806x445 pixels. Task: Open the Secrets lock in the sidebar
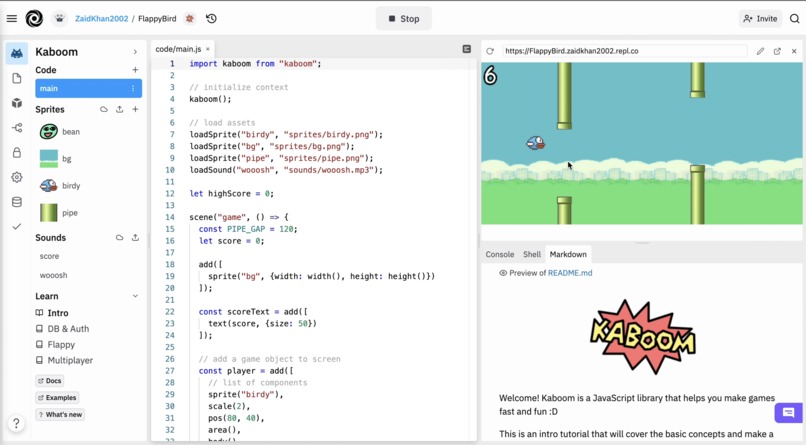pos(16,153)
